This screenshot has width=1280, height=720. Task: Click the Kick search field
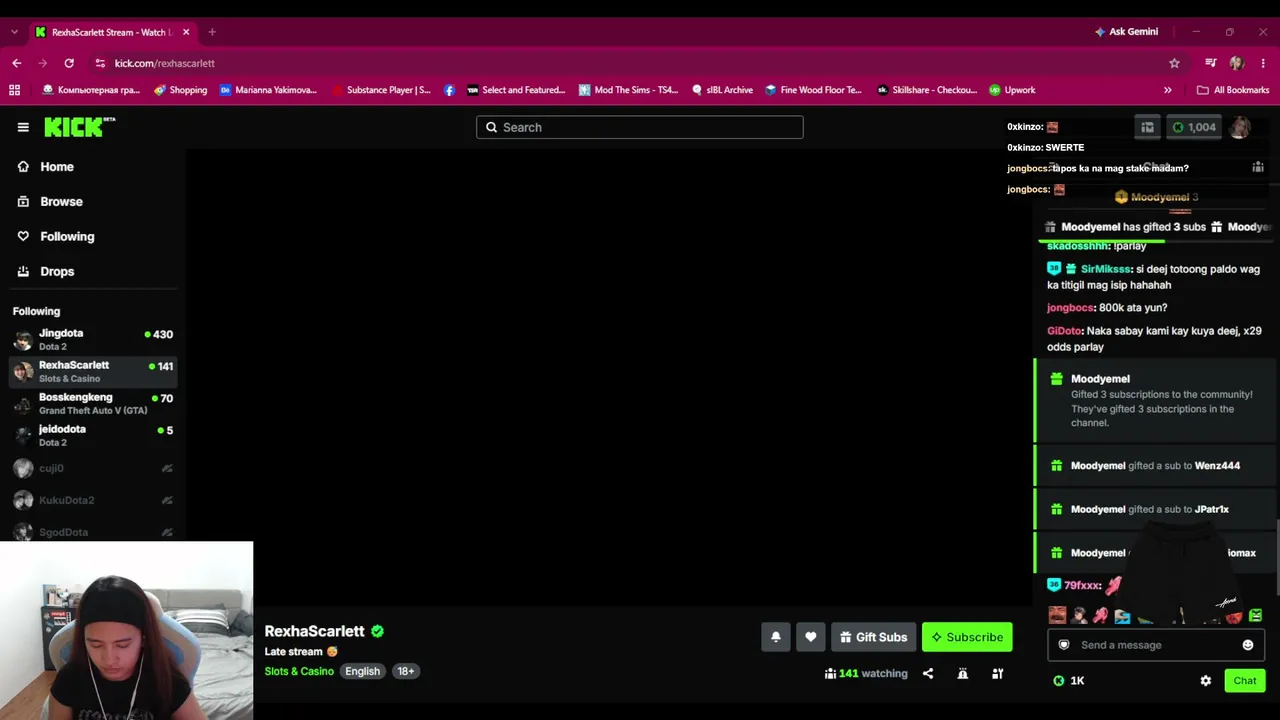click(x=640, y=127)
